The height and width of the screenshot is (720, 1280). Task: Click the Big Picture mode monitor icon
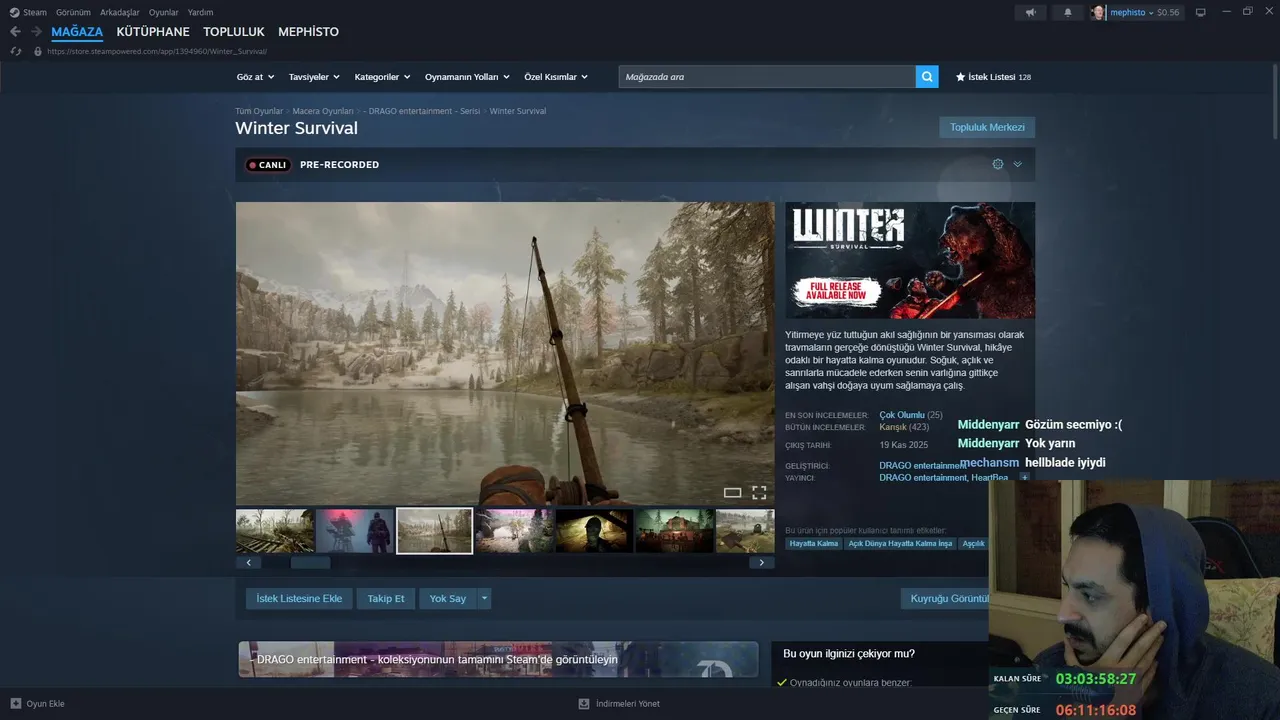tap(1201, 12)
